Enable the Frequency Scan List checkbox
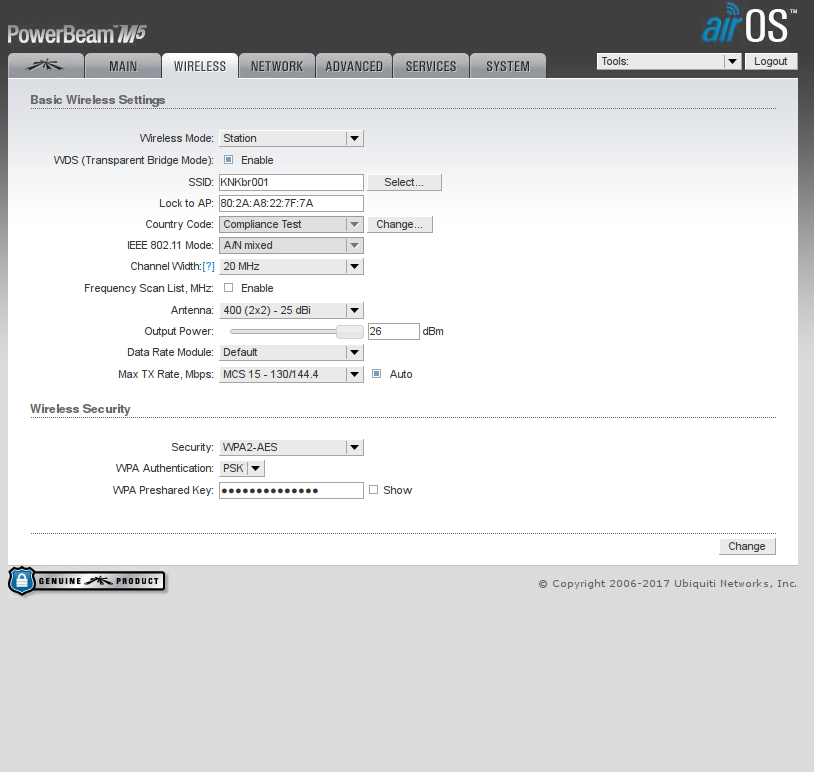814x772 pixels. click(x=228, y=288)
